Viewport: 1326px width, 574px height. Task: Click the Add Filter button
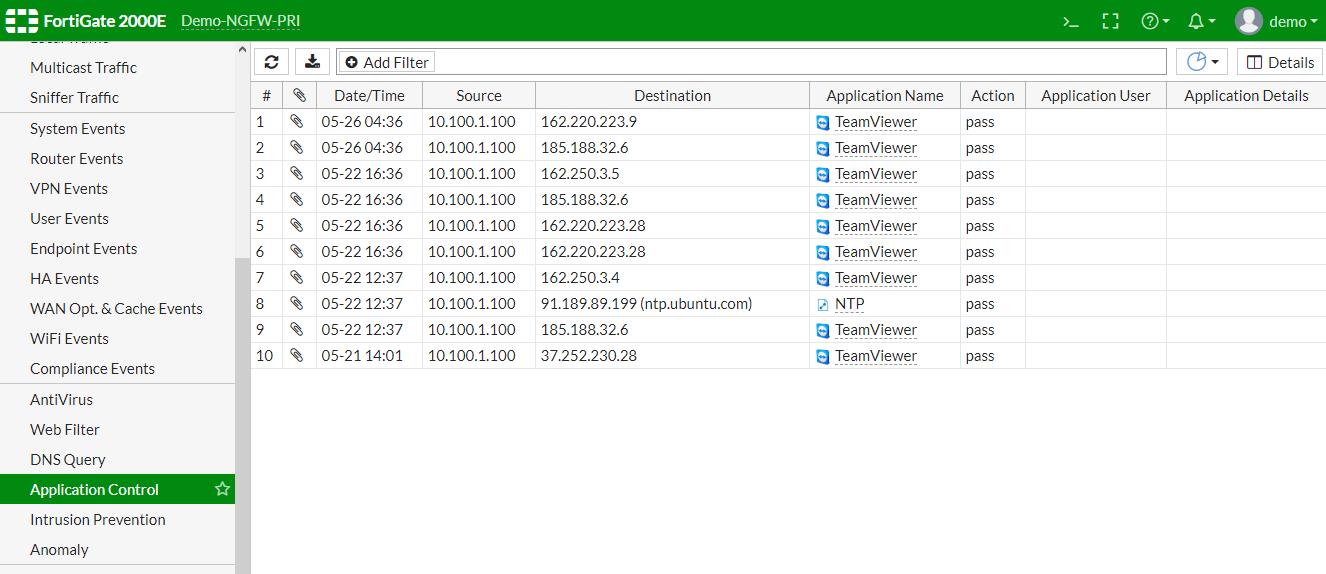point(386,62)
